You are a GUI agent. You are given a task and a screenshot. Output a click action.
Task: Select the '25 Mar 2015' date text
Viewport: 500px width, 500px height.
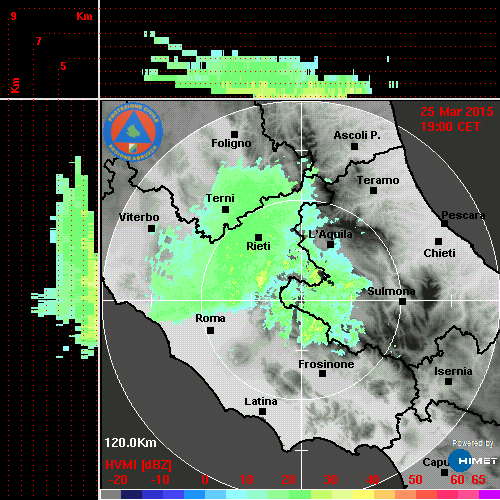tap(457, 112)
